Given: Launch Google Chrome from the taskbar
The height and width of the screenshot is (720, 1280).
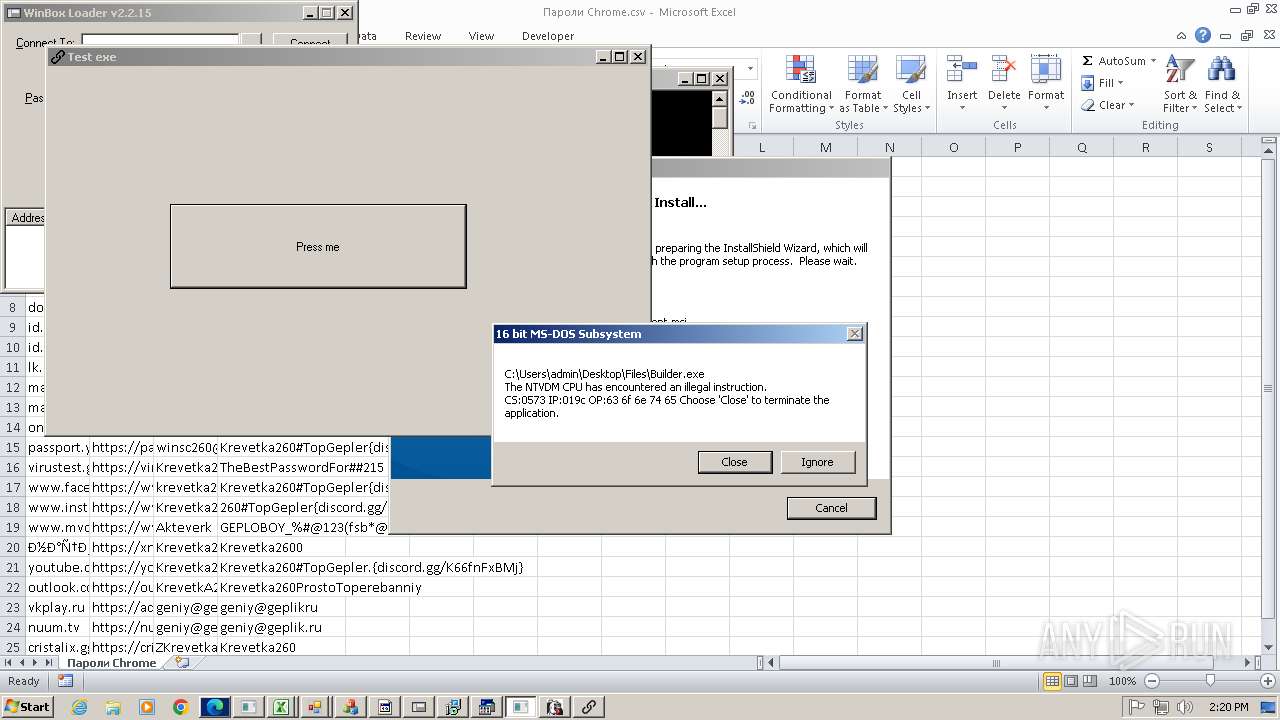Looking at the screenshot, I should (181, 707).
